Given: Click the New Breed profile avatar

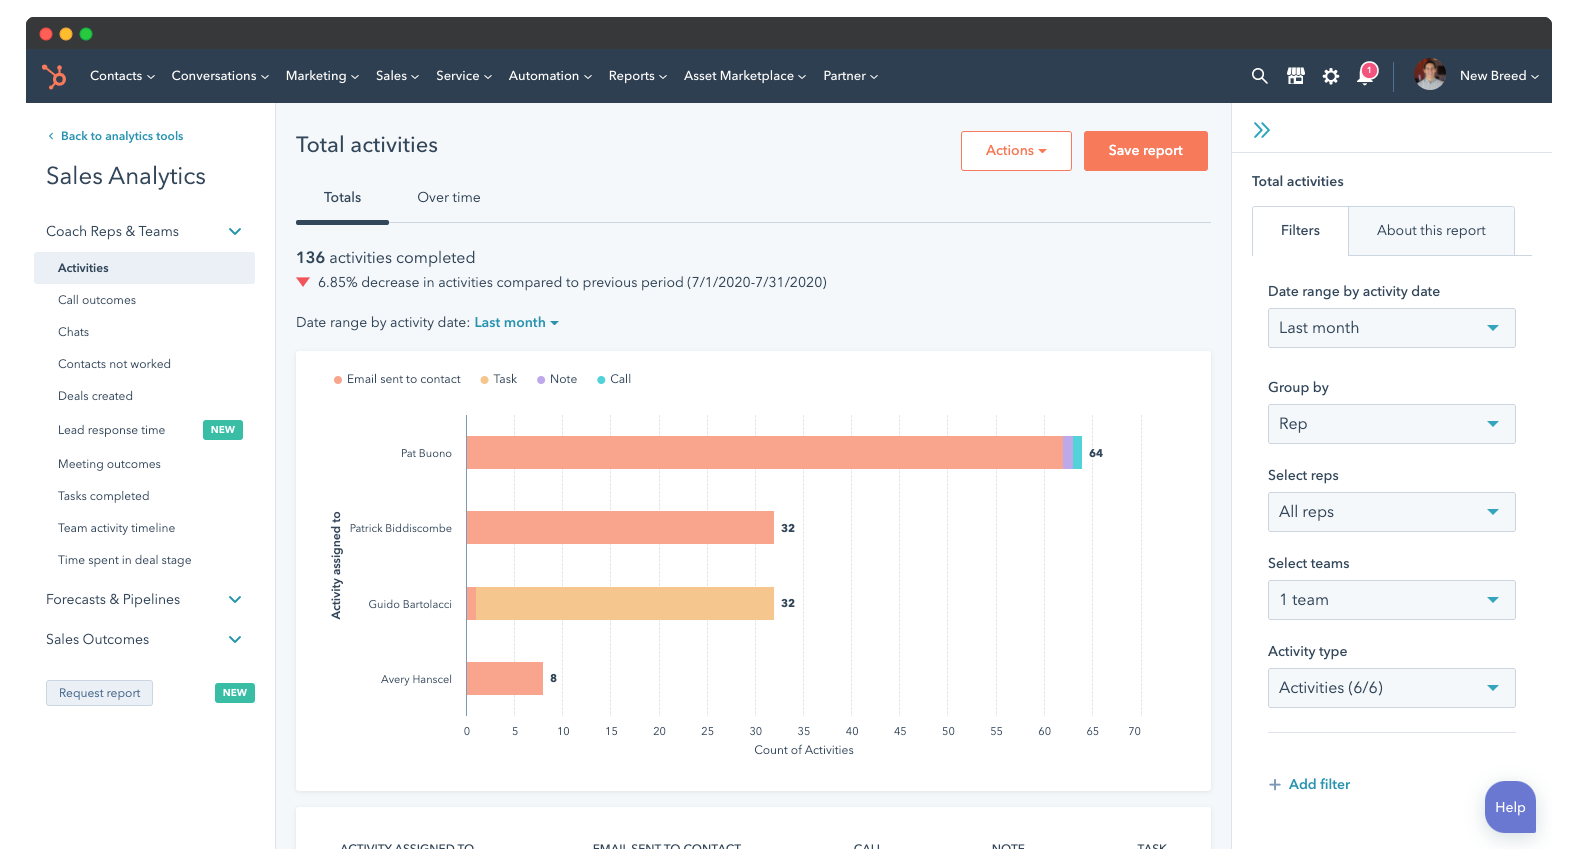Looking at the screenshot, I should 1429,75.
